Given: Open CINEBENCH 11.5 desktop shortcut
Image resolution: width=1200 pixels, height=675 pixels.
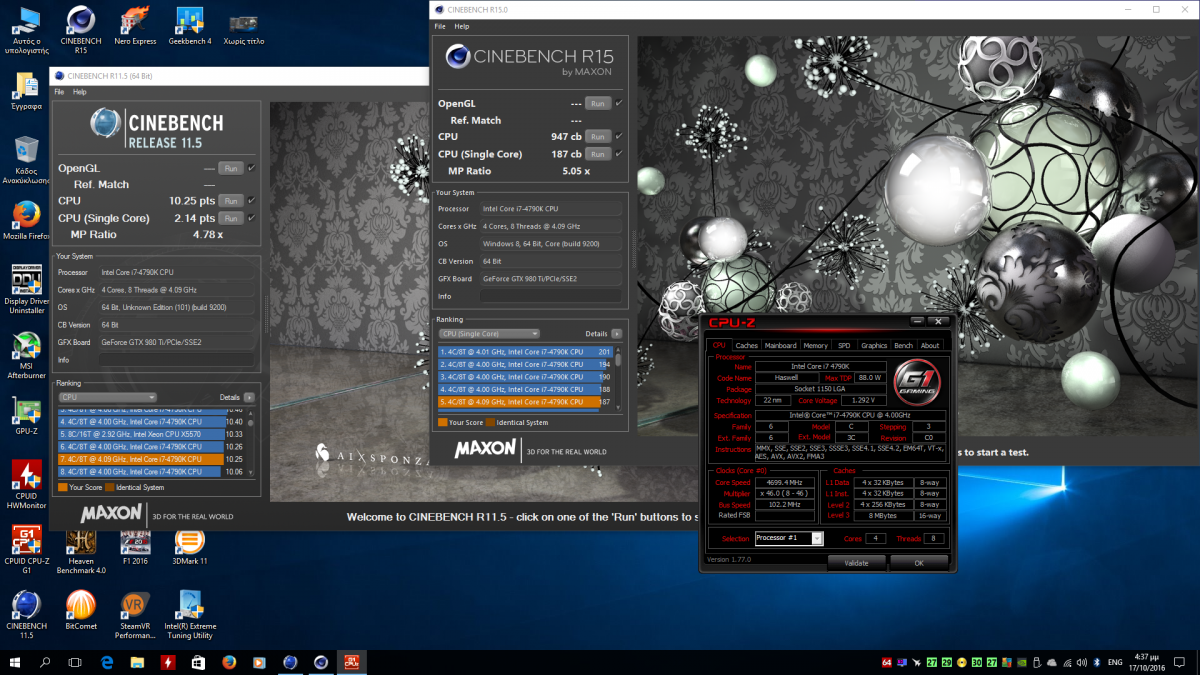Looking at the screenshot, I should click(26, 614).
